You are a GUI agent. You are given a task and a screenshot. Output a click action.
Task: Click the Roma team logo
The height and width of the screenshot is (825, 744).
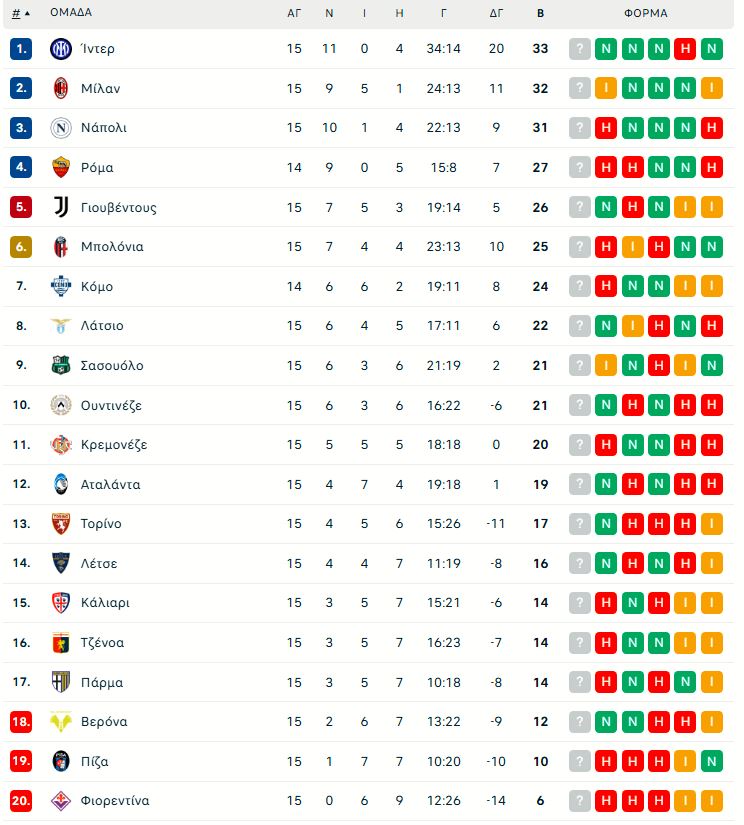[x=61, y=167]
